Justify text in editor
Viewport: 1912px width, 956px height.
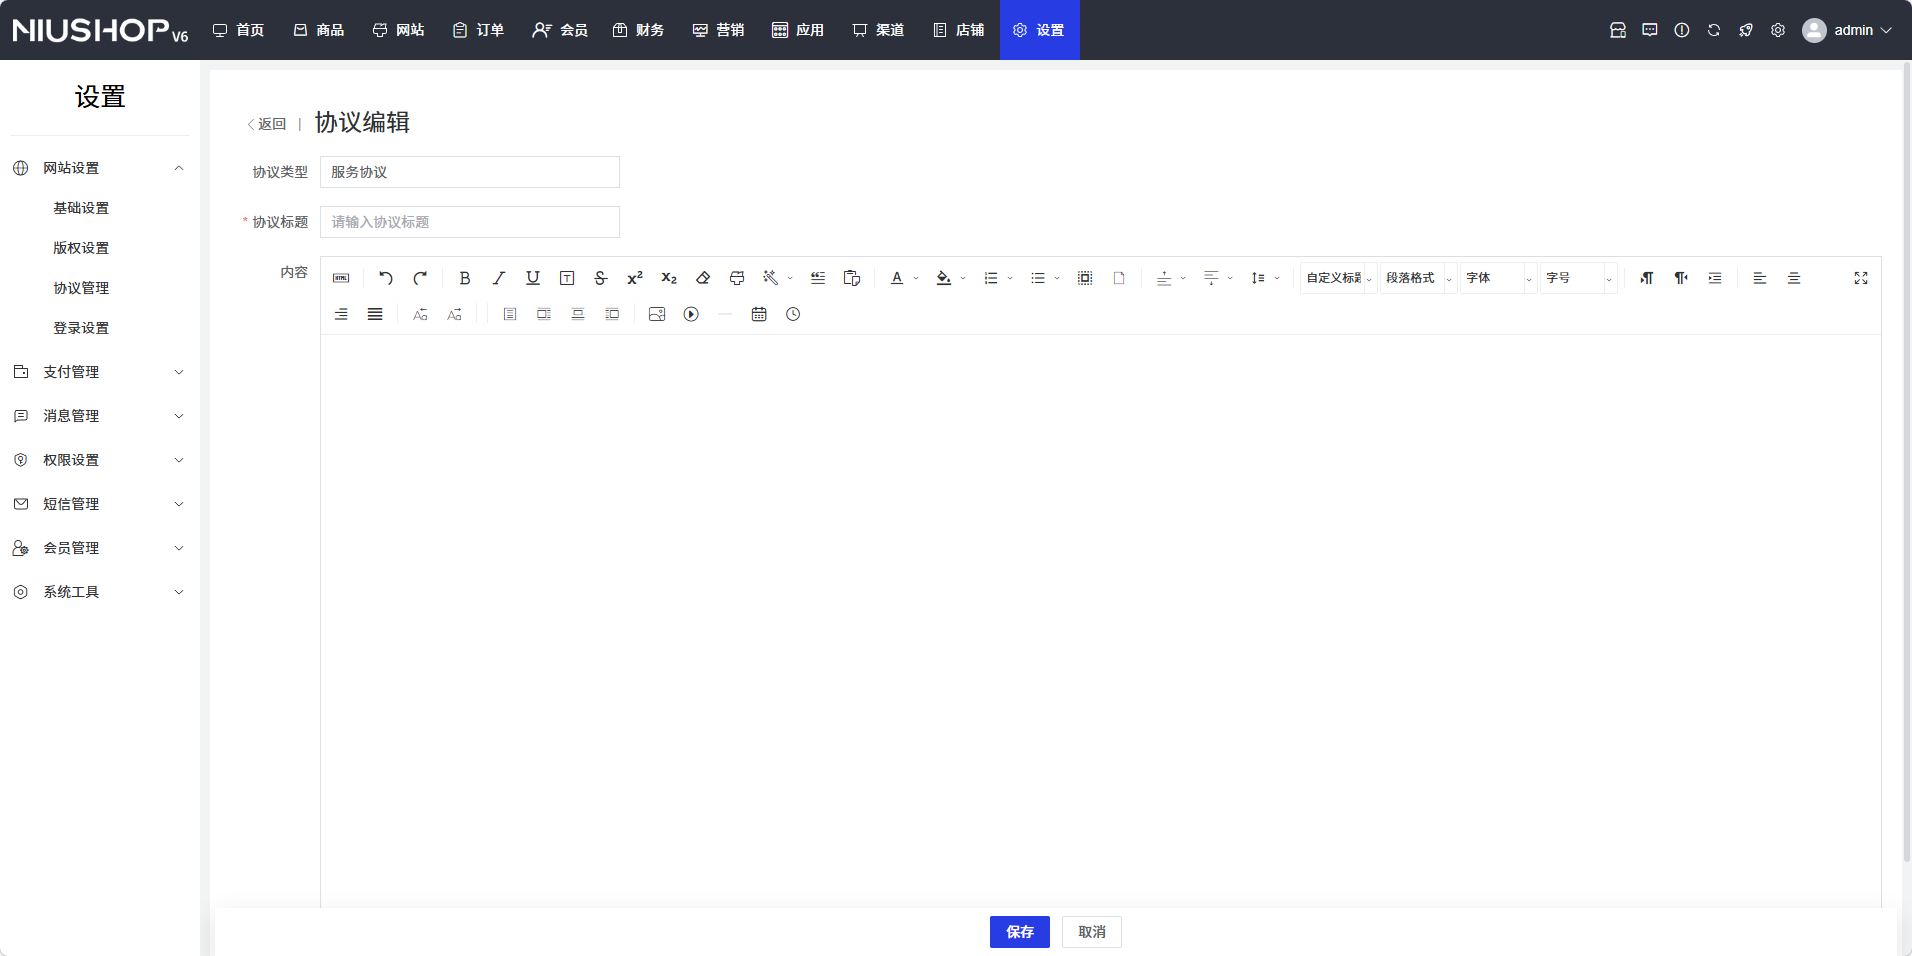(375, 314)
